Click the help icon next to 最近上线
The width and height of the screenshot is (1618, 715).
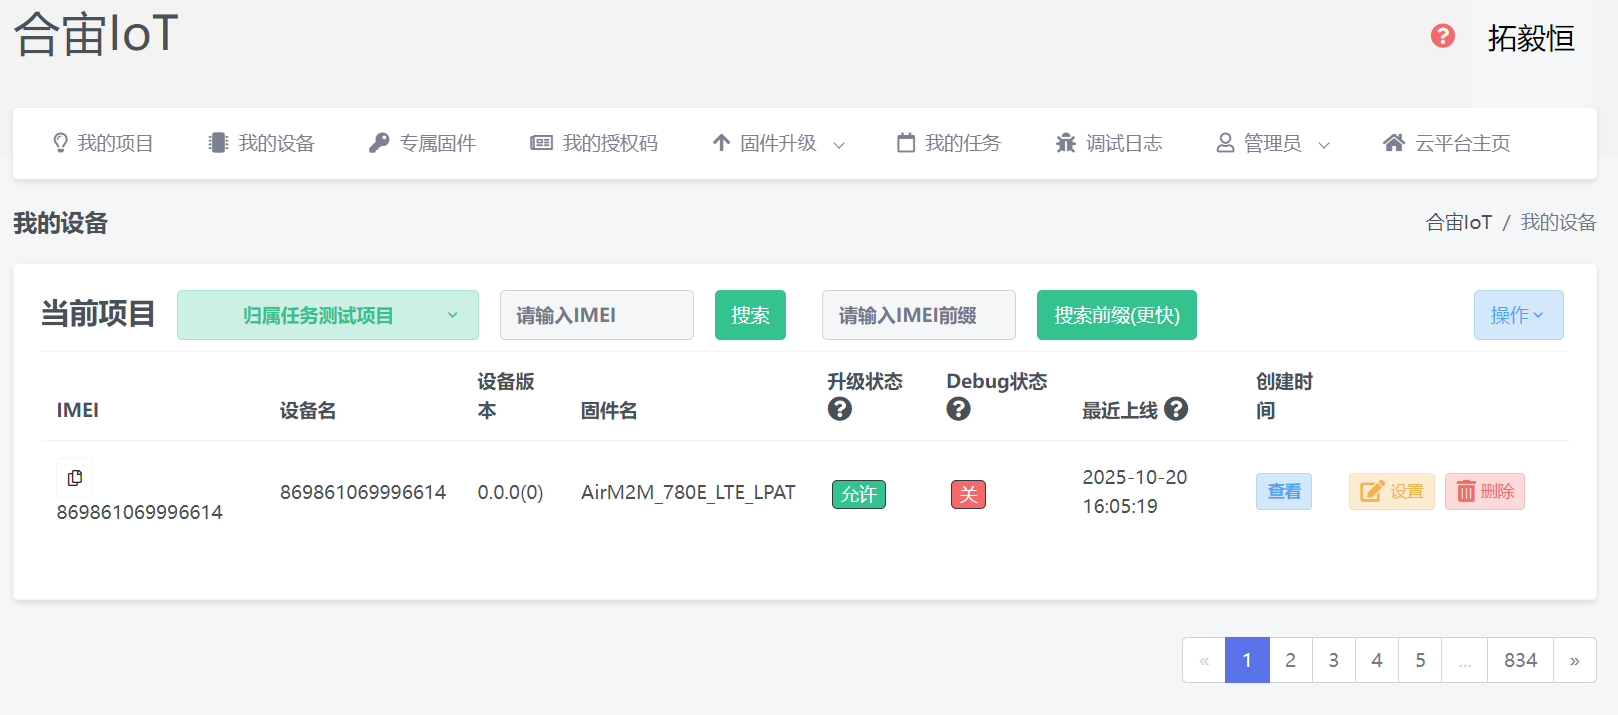click(1176, 409)
